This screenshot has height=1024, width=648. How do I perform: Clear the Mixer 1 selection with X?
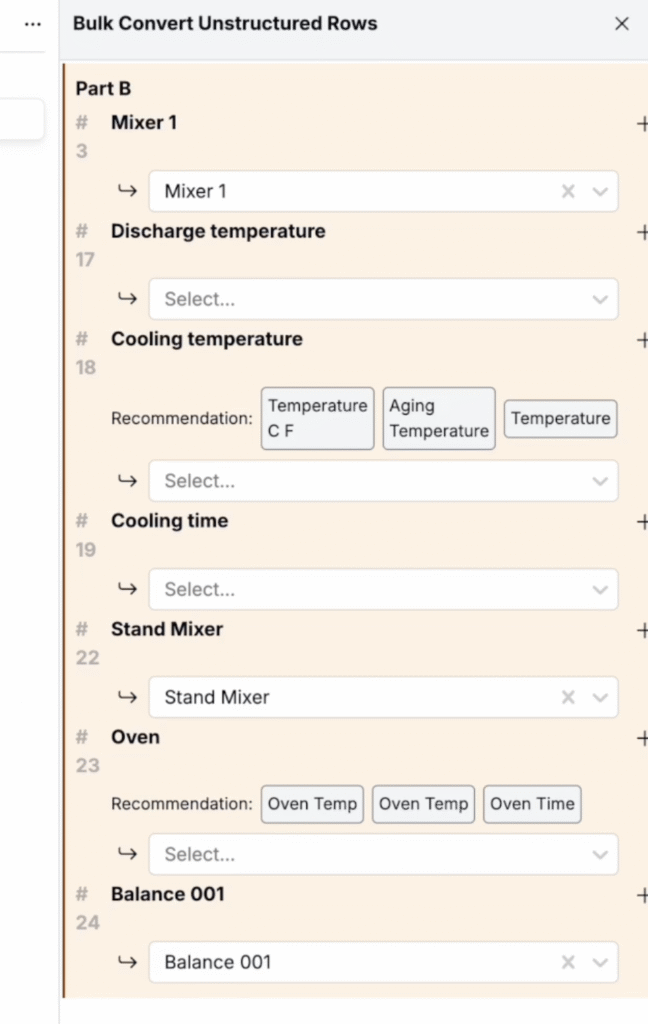(568, 191)
